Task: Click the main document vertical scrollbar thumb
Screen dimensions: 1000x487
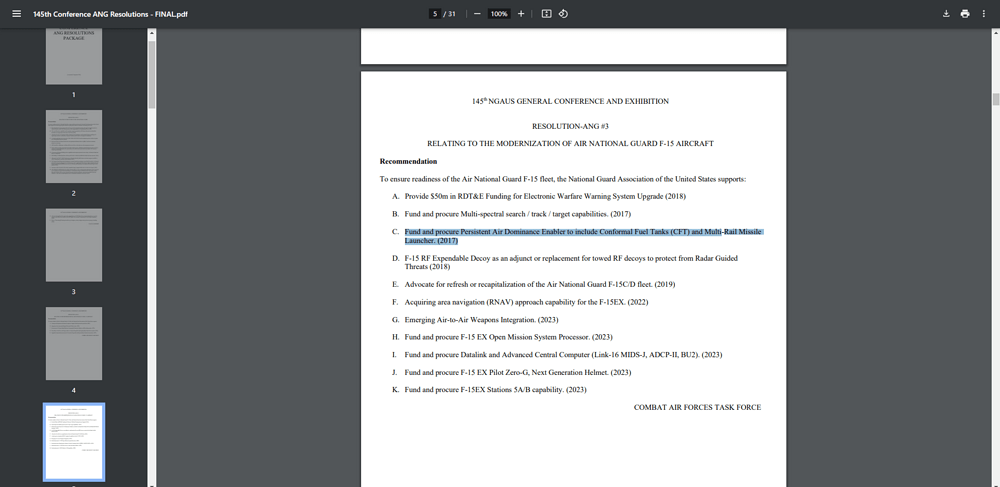Action: click(996, 99)
